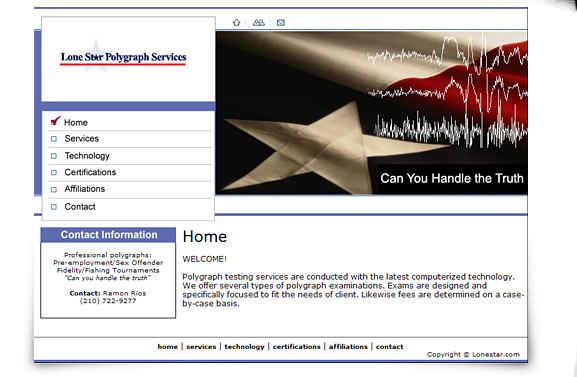Open Certifications in the sidebar menu

pyautogui.click(x=90, y=172)
